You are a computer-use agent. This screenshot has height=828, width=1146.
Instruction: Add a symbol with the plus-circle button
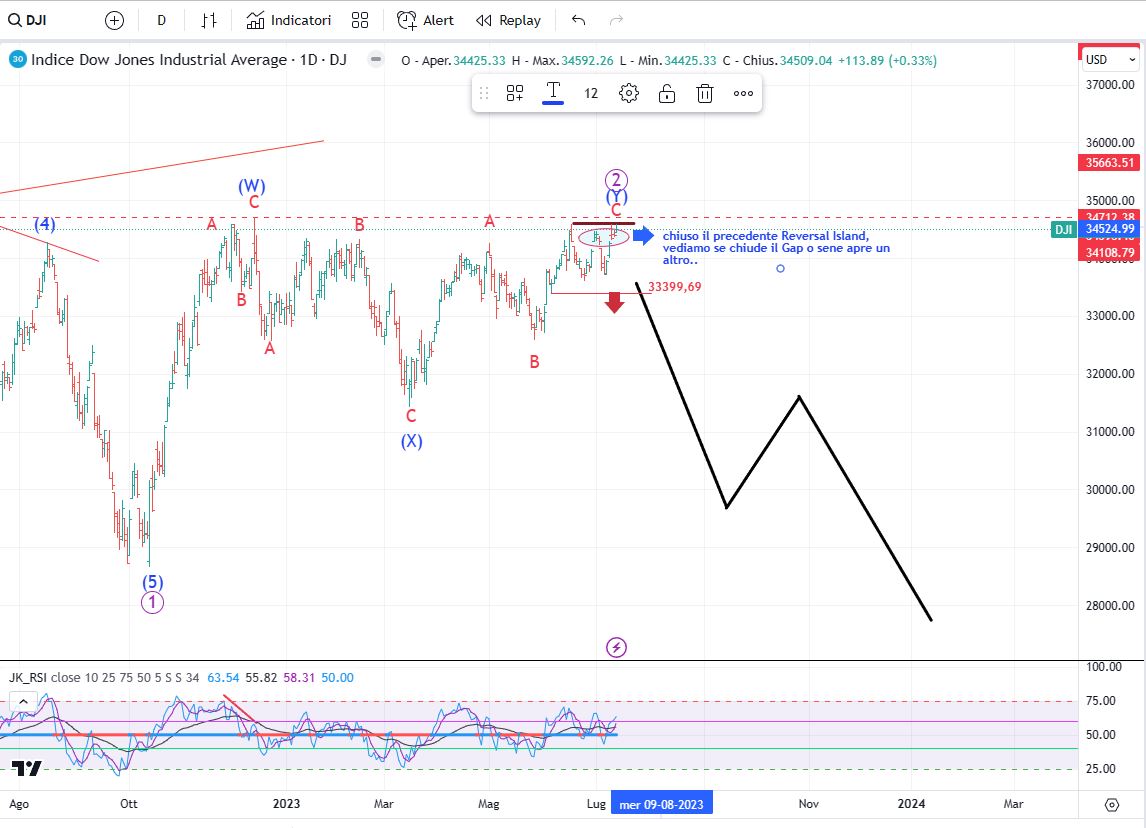(x=114, y=20)
